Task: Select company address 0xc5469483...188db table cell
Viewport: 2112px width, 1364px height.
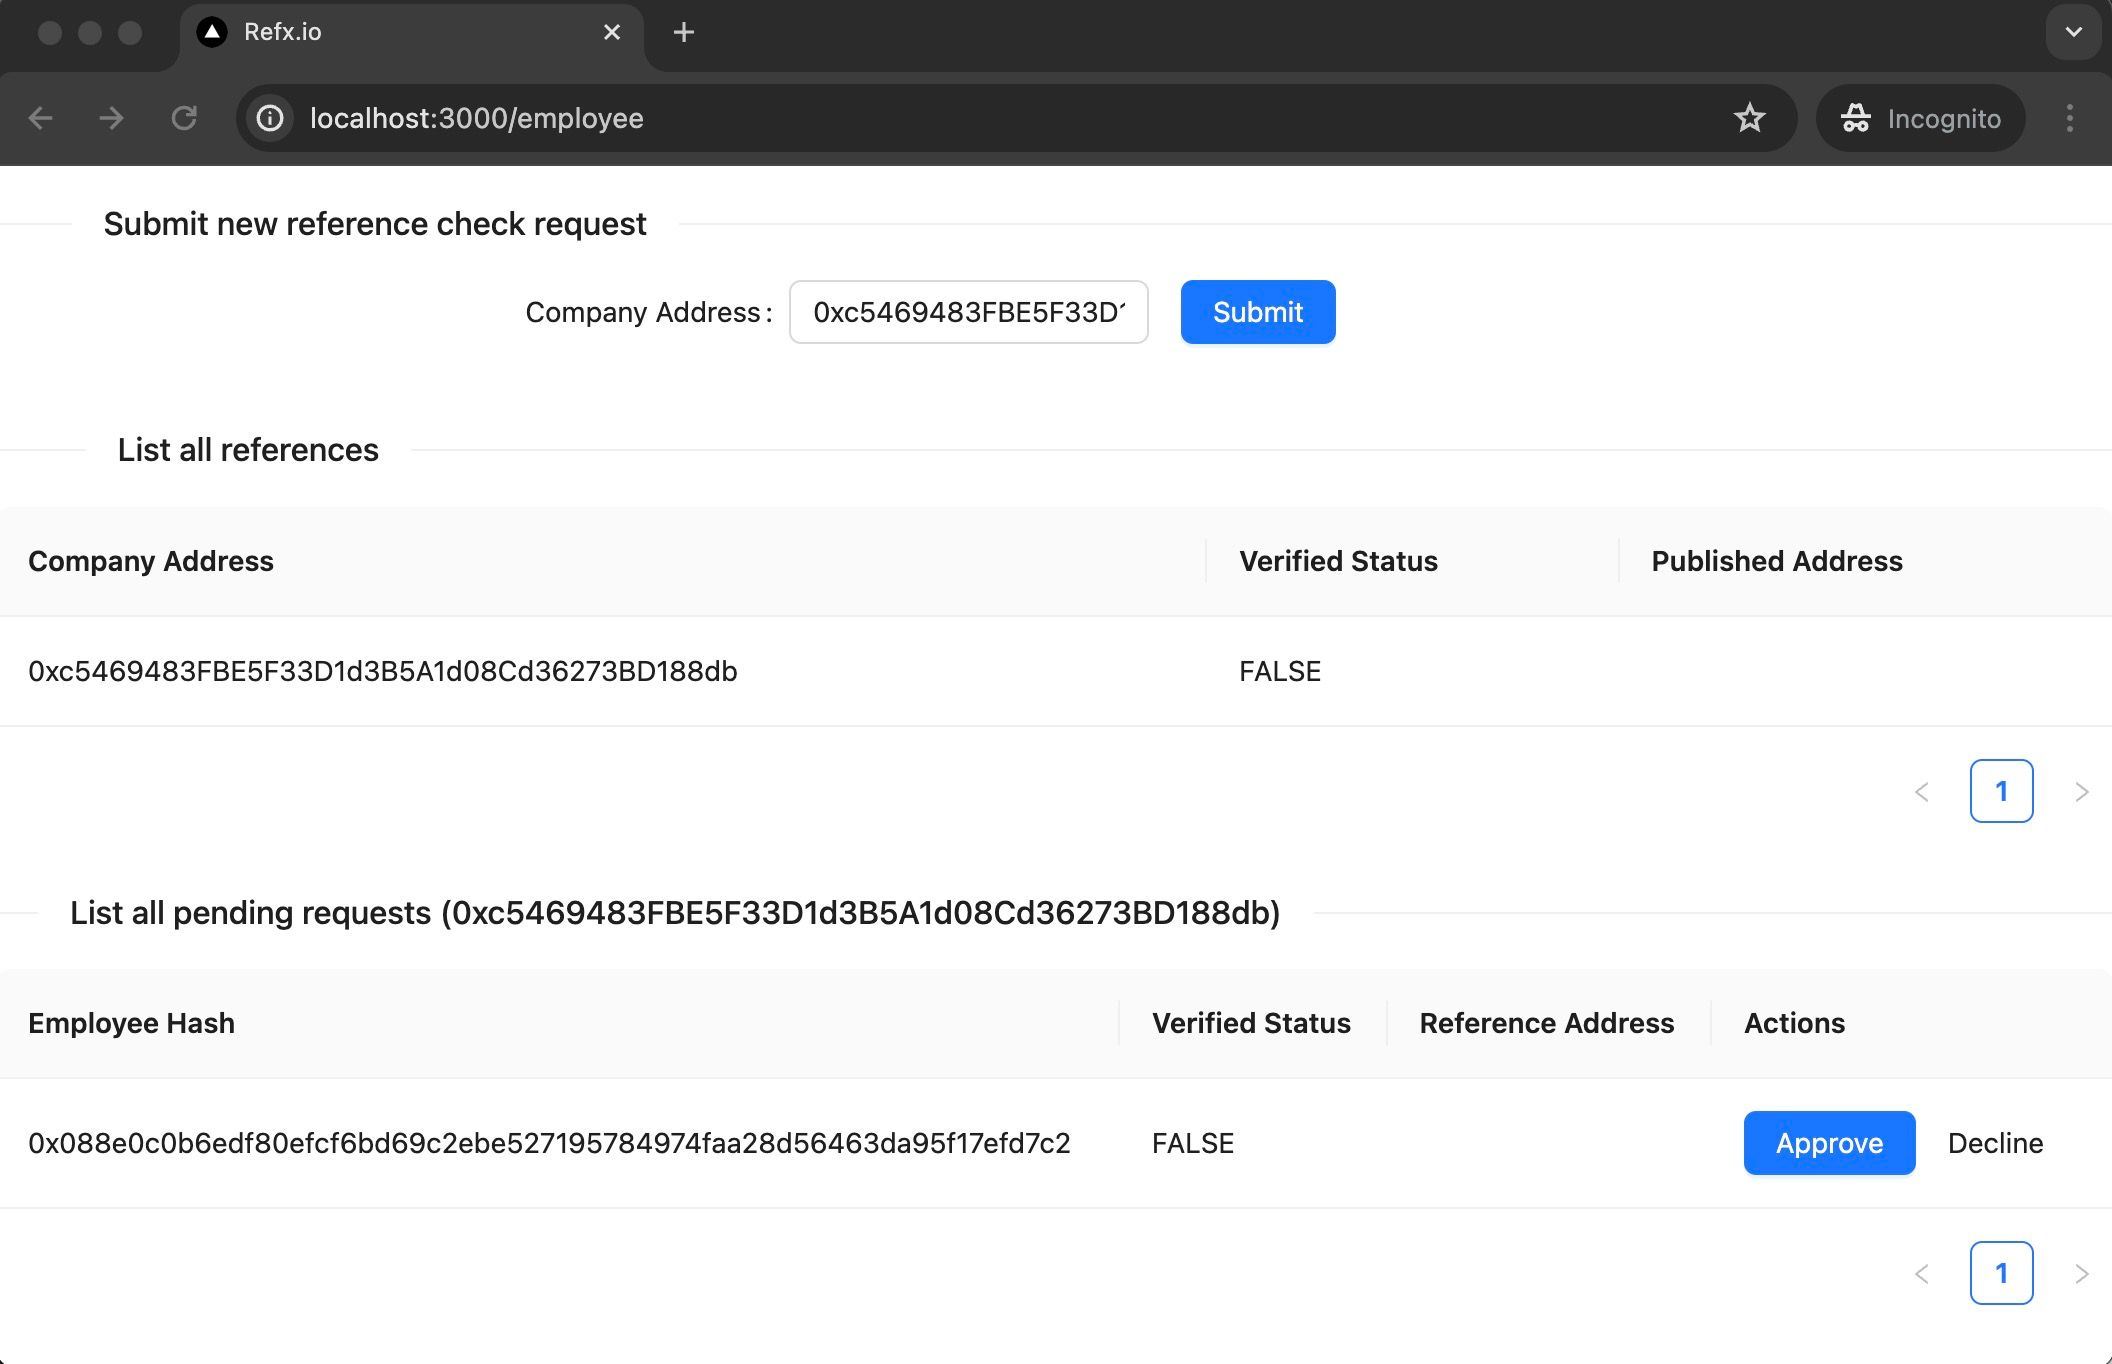Action: coord(603,671)
